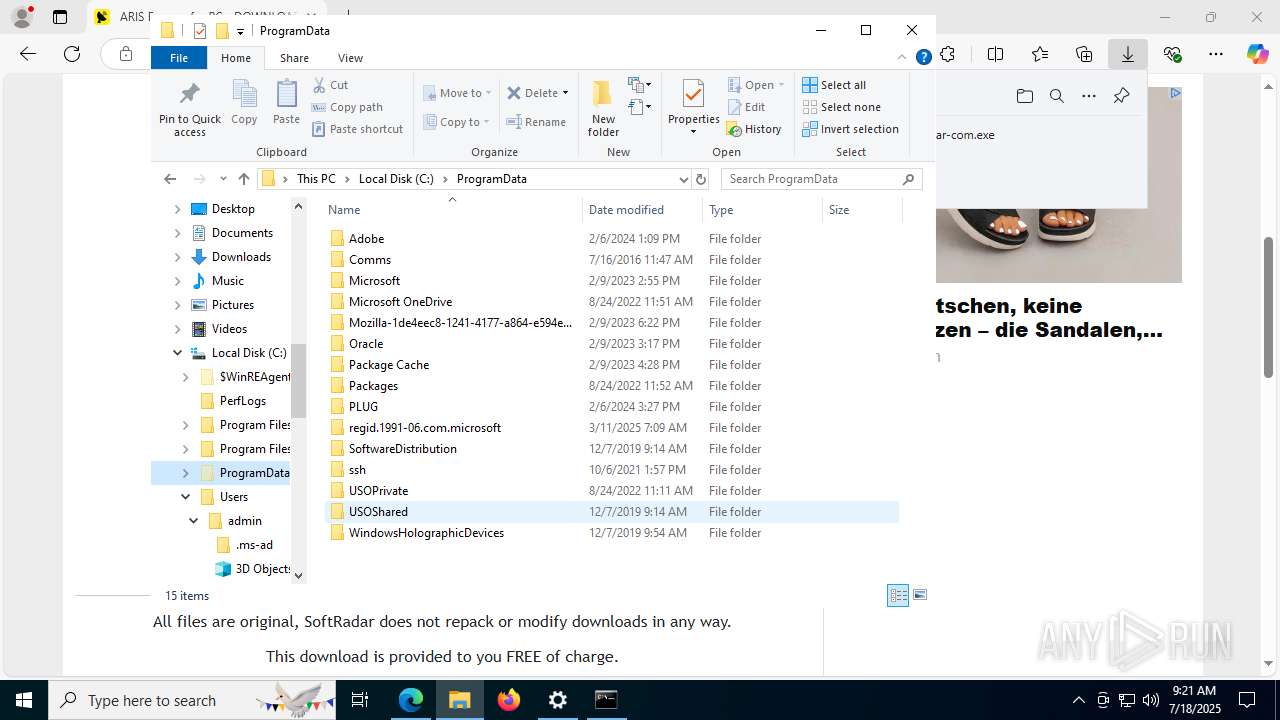Open Explorer Help icon
The height and width of the screenshot is (720, 1280).
924,58
